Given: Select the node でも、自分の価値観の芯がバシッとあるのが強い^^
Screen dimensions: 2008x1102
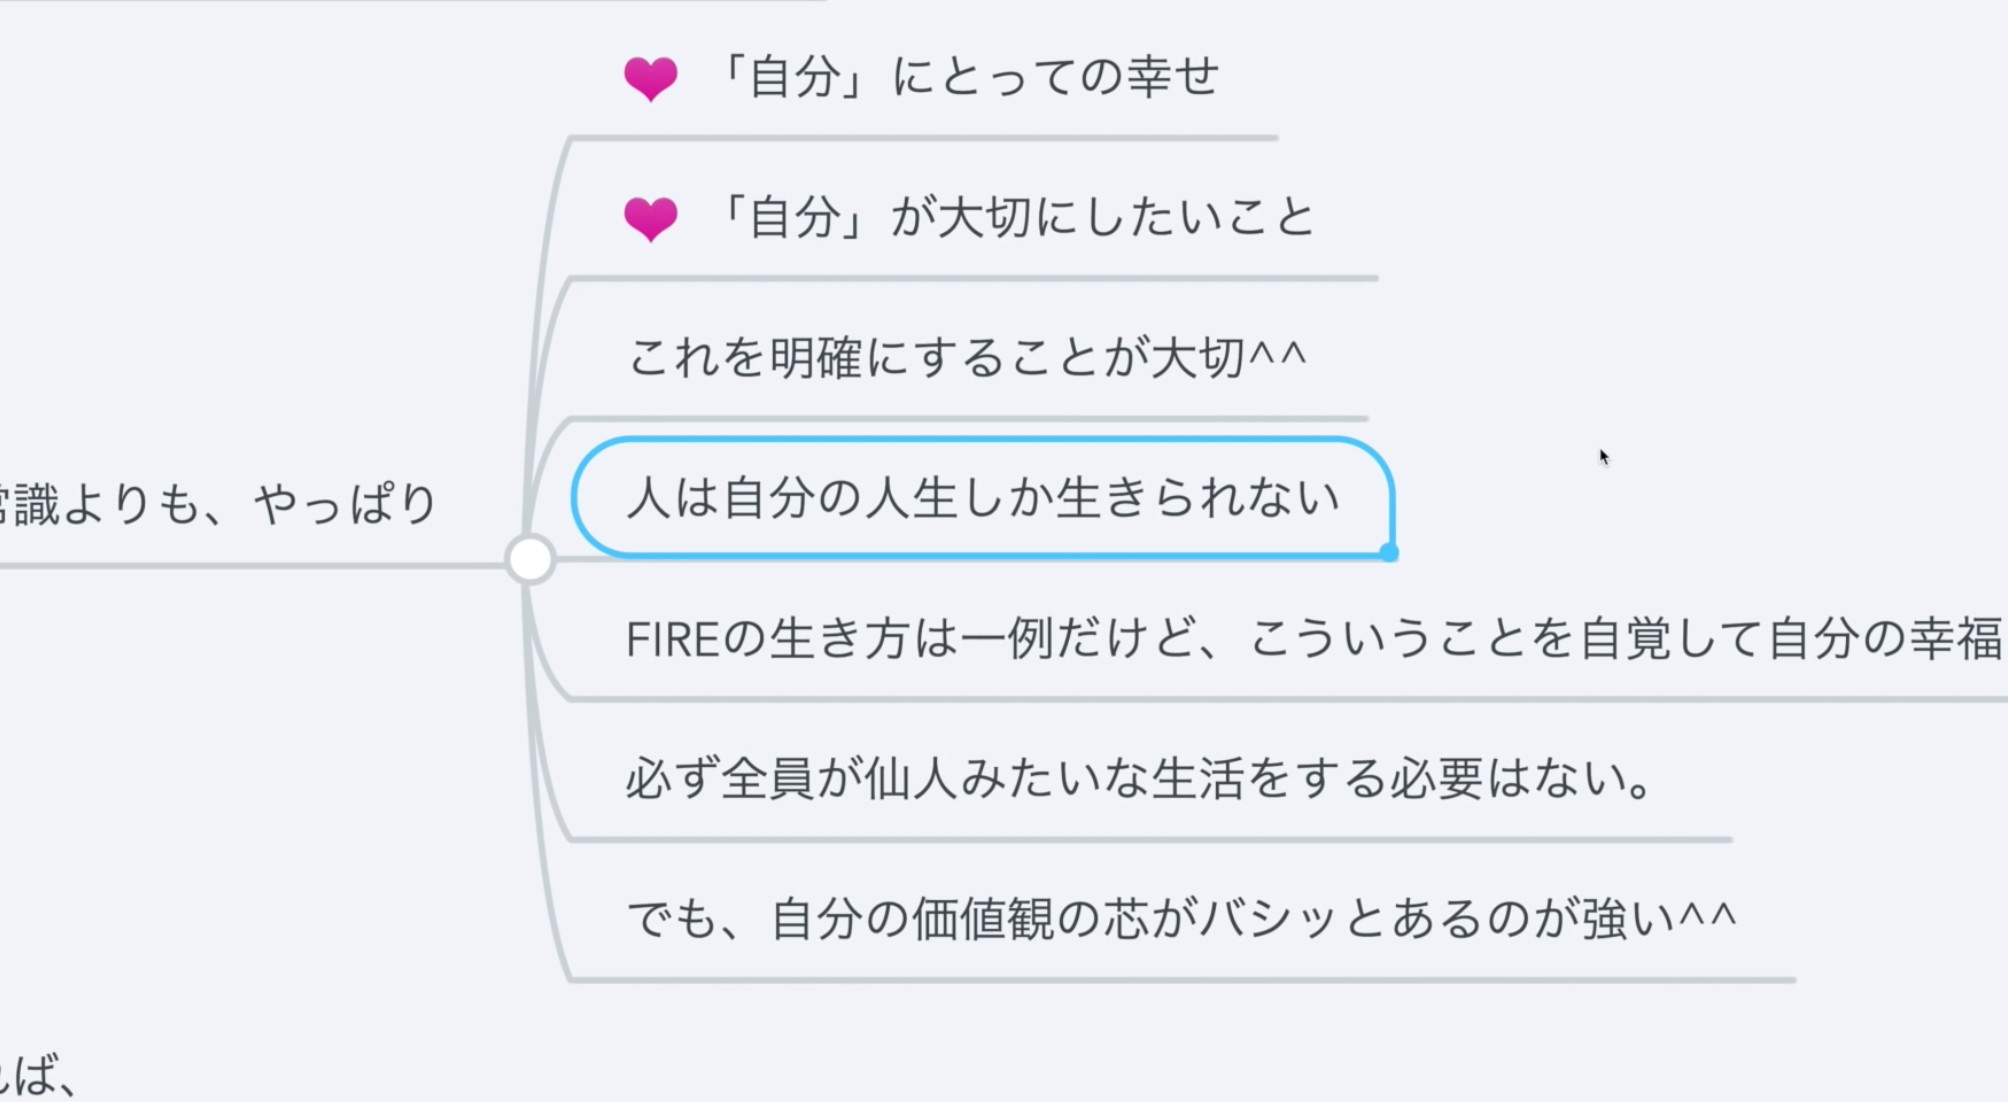Looking at the screenshot, I should pyautogui.click(x=1181, y=918).
